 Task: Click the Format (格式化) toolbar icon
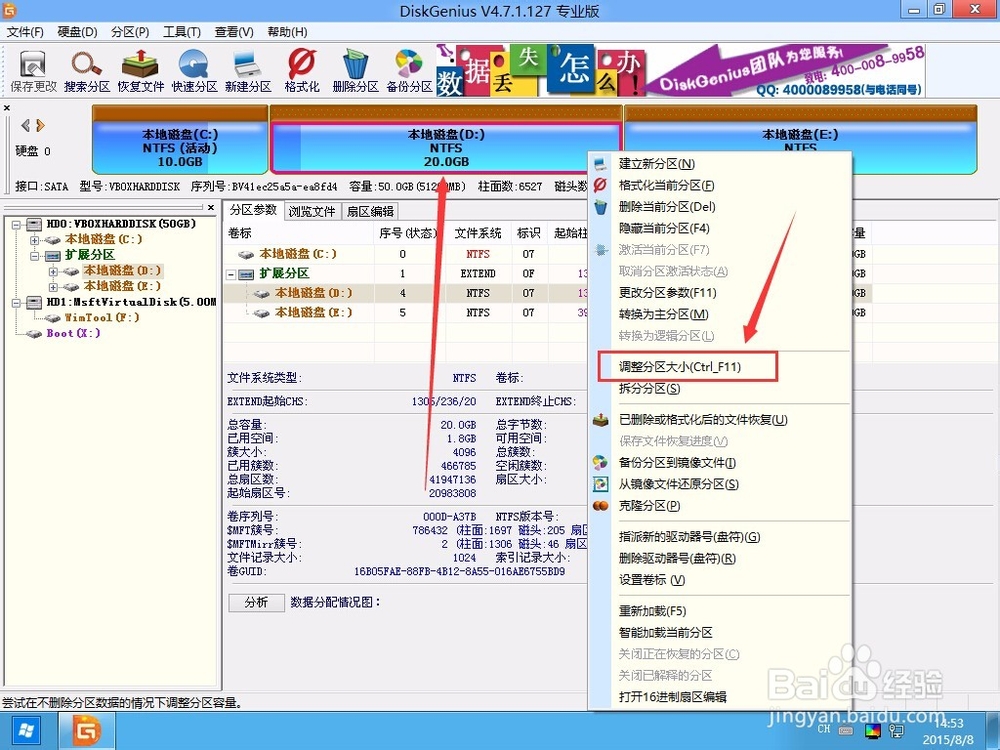pyautogui.click(x=302, y=71)
